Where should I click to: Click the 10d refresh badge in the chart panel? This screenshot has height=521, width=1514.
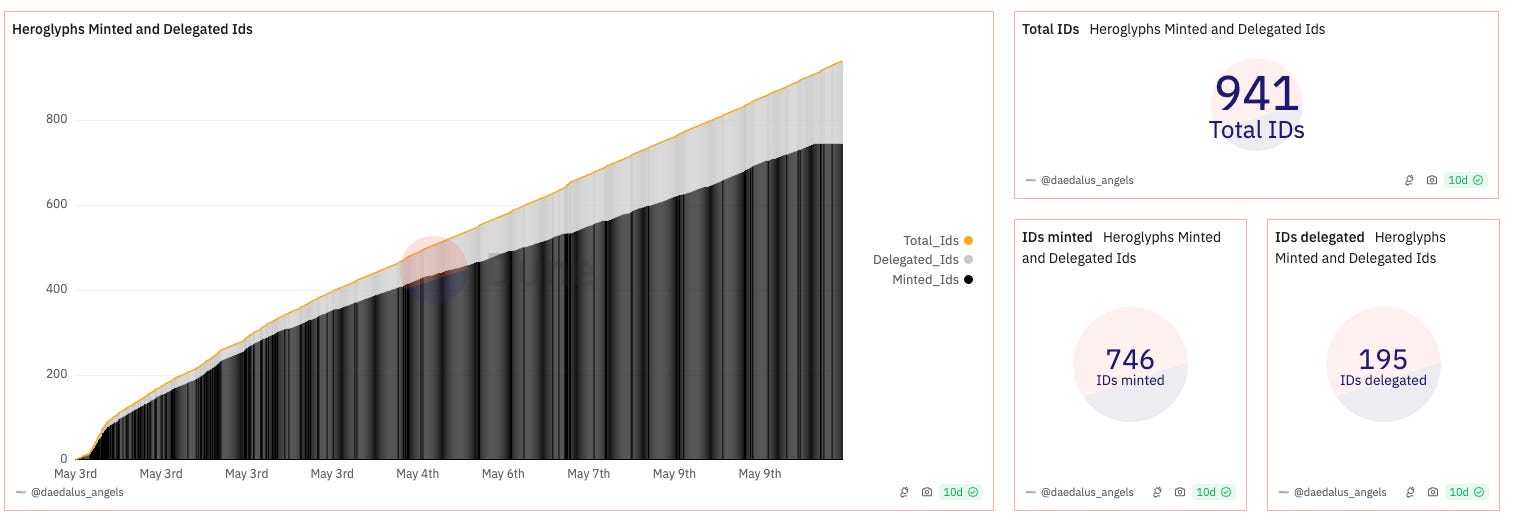tap(960, 492)
